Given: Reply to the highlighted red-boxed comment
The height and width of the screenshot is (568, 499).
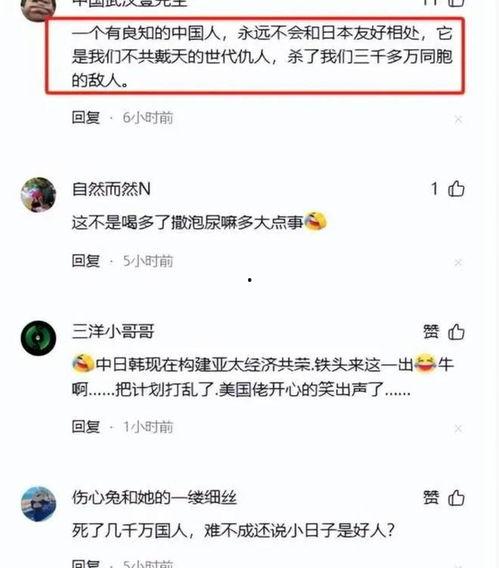Looking at the screenshot, I should tap(86, 117).
